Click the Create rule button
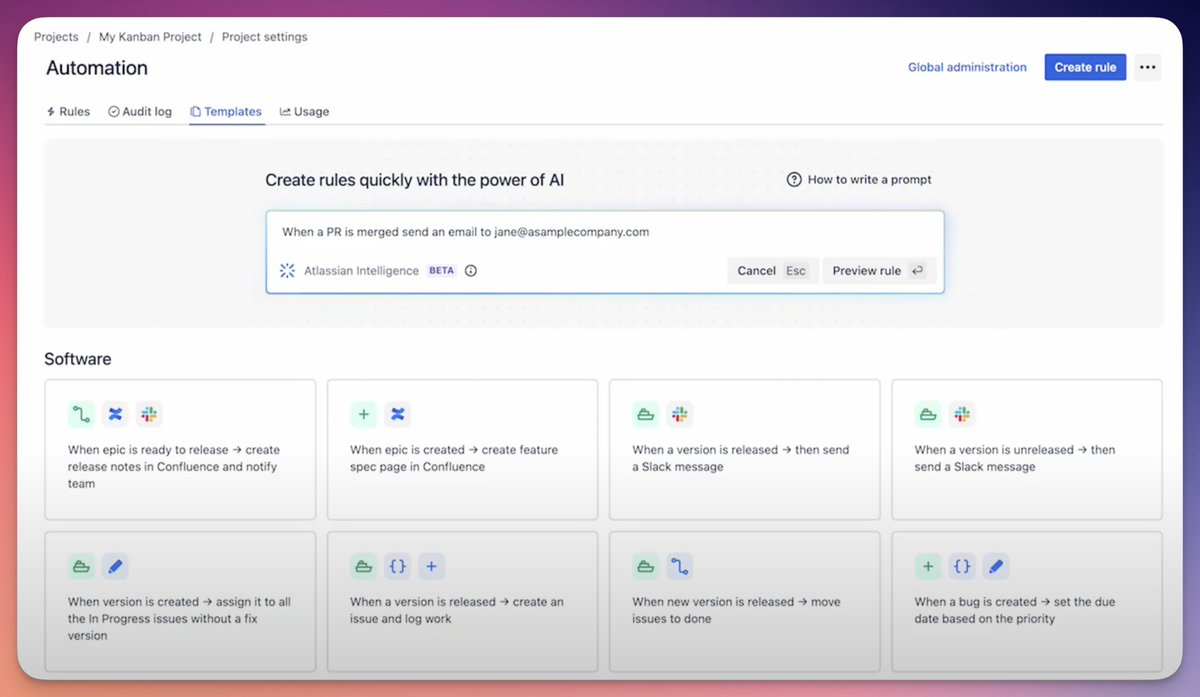This screenshot has width=1200, height=697. [1085, 67]
